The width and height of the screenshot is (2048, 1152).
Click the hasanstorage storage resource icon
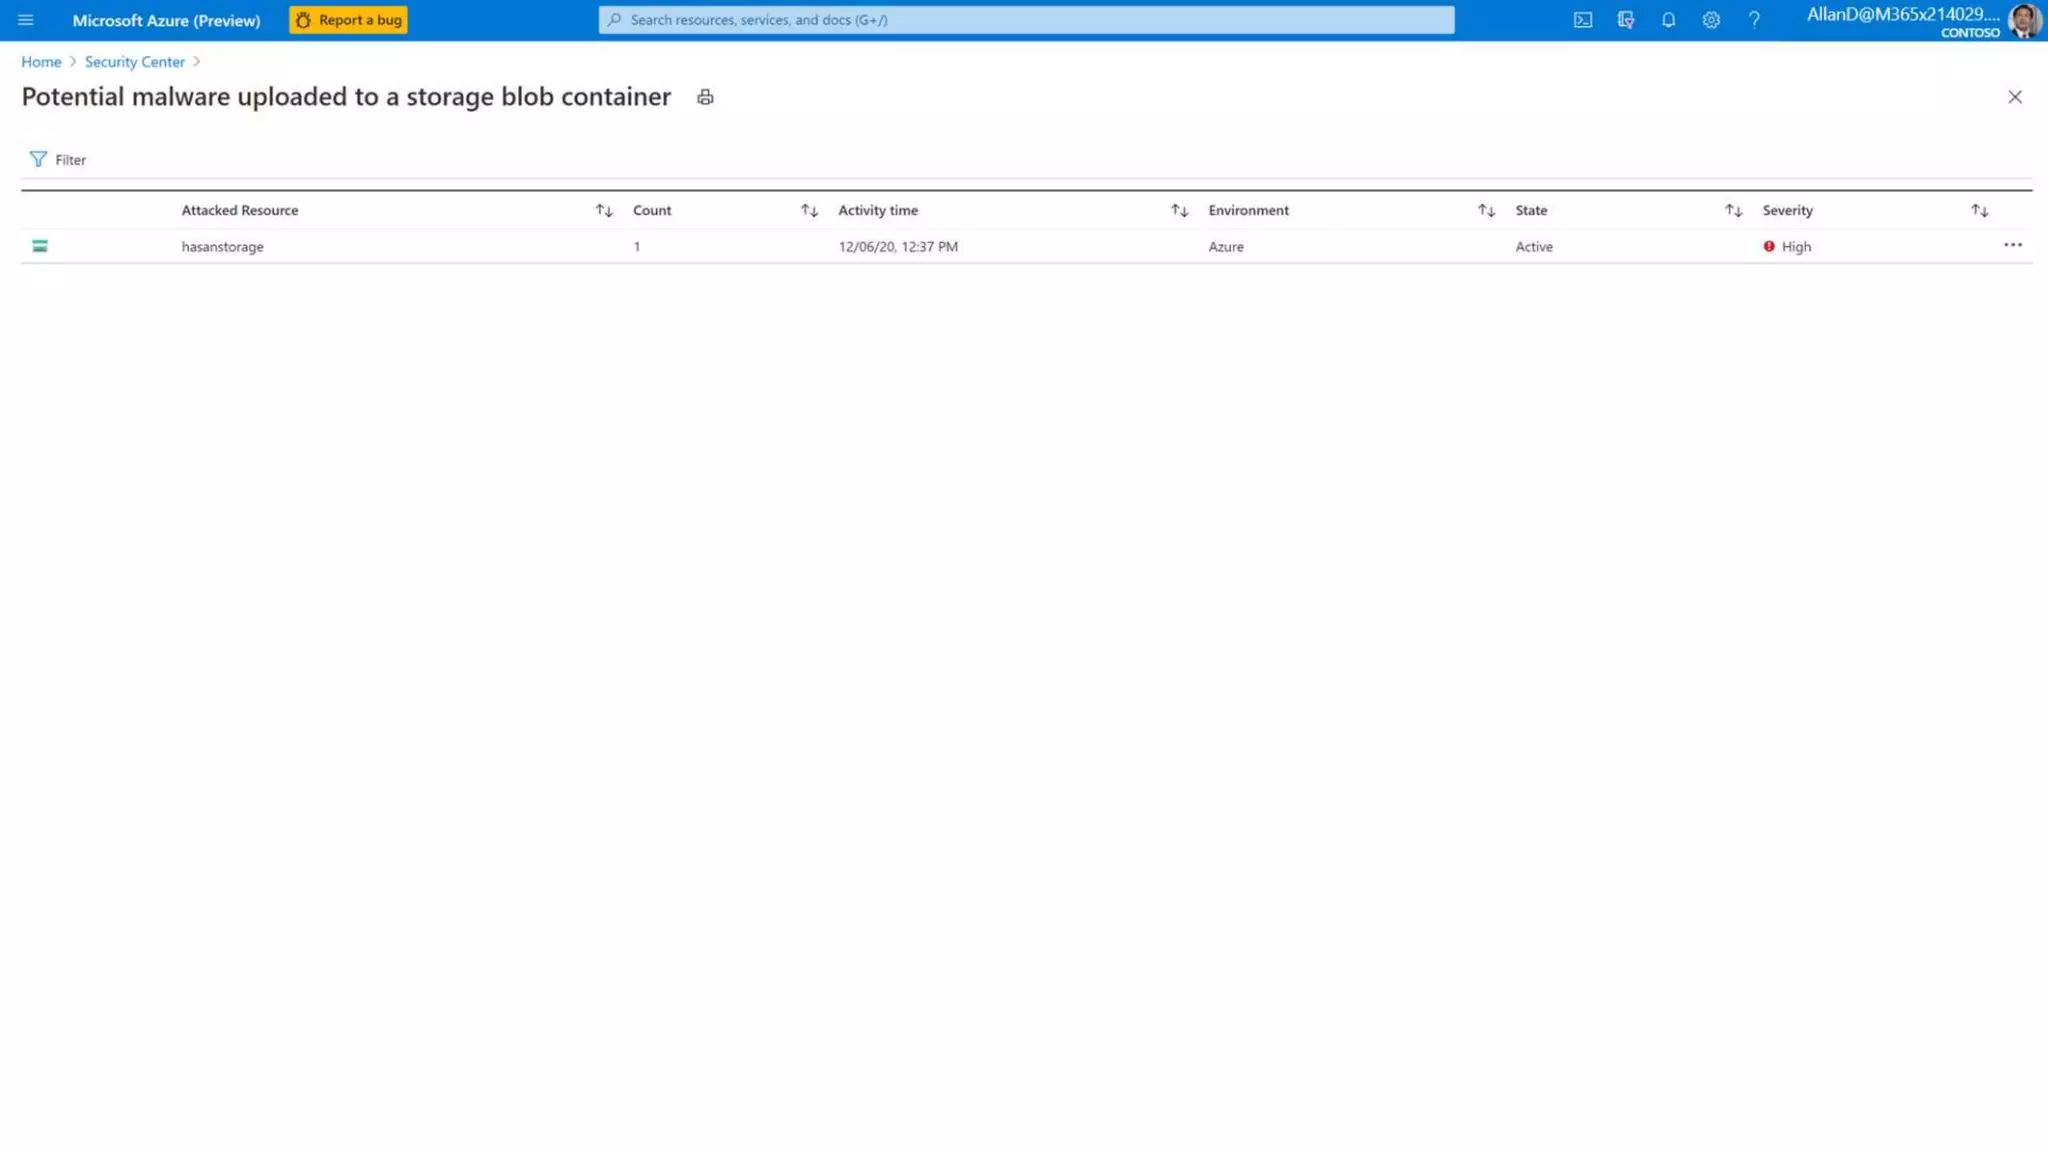coord(40,246)
